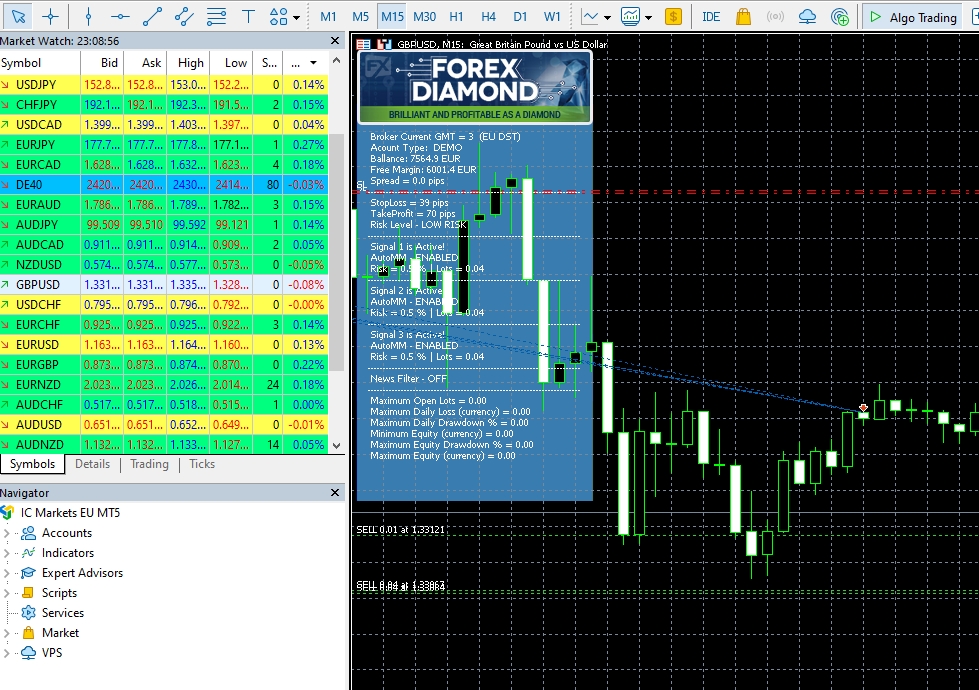Switch chart to W1 timeframe
The height and width of the screenshot is (690, 979).
[552, 17]
